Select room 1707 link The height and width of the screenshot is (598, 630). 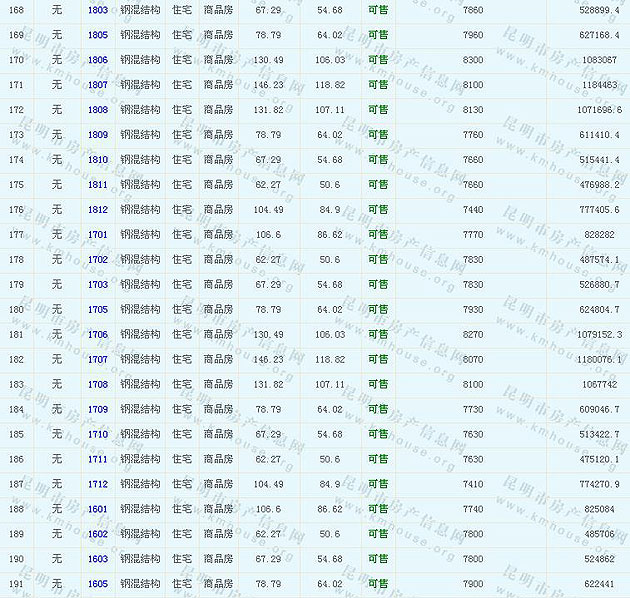pos(97,360)
